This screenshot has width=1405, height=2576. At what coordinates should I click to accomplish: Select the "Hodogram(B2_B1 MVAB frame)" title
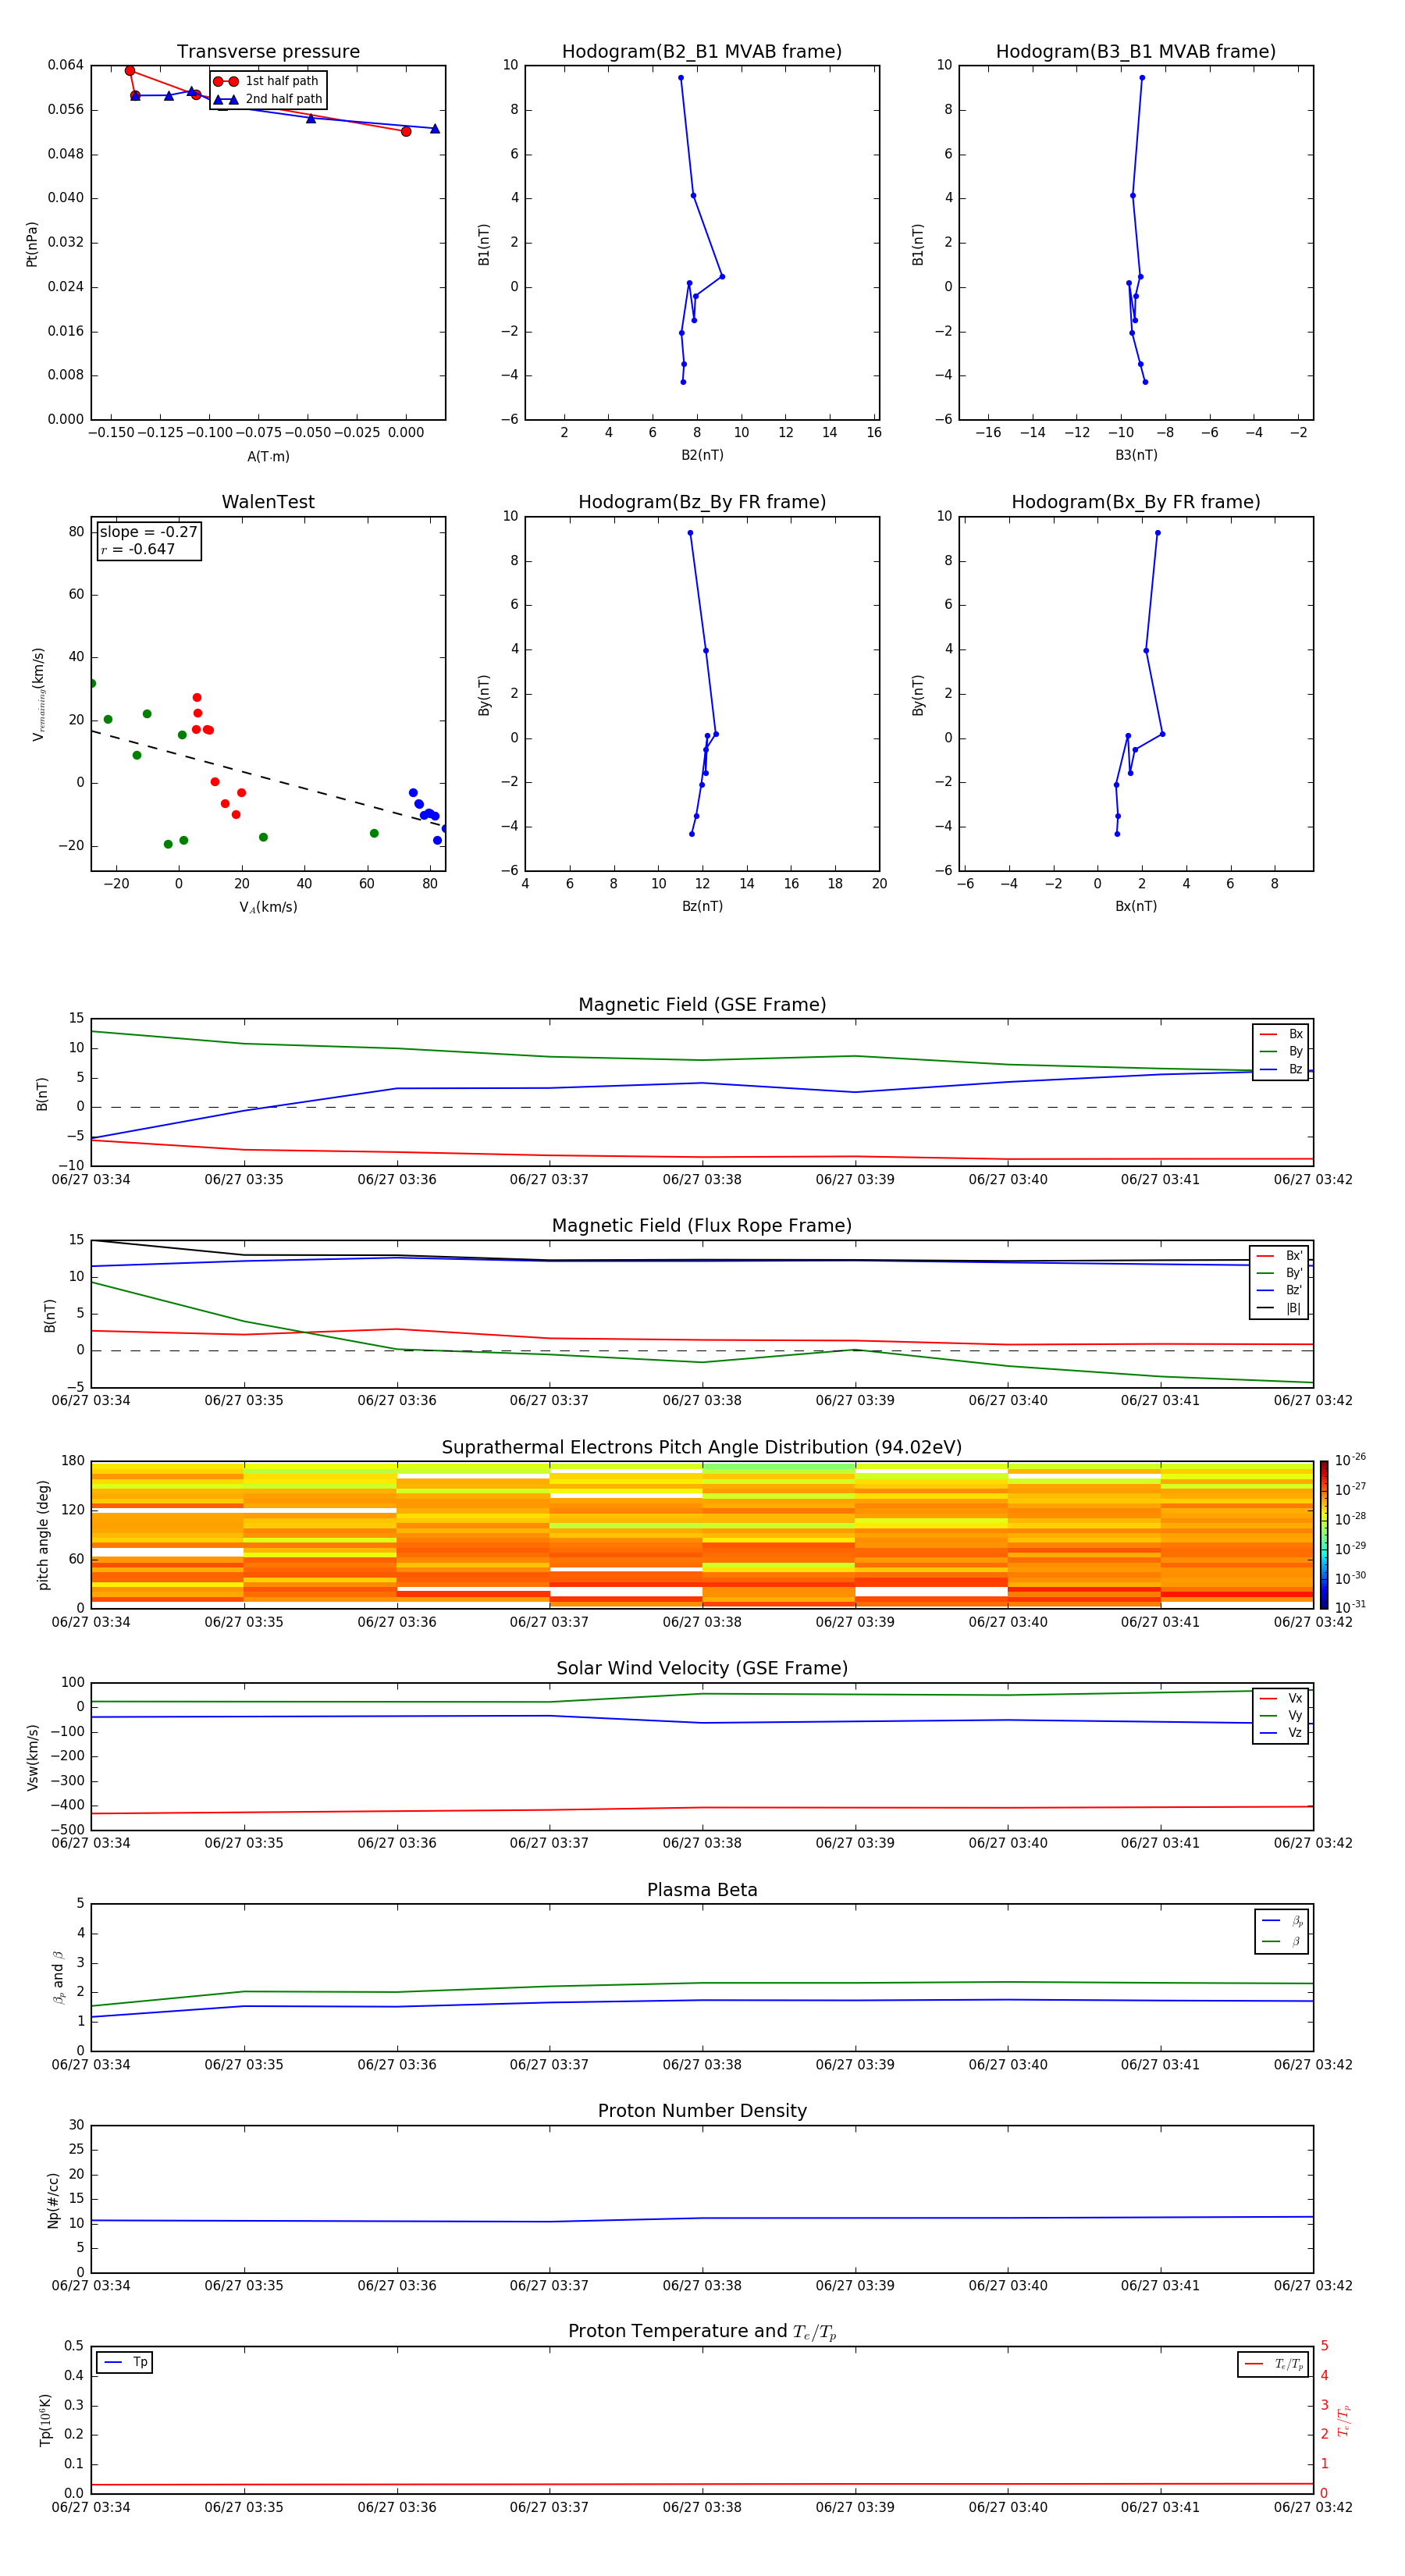point(702,52)
